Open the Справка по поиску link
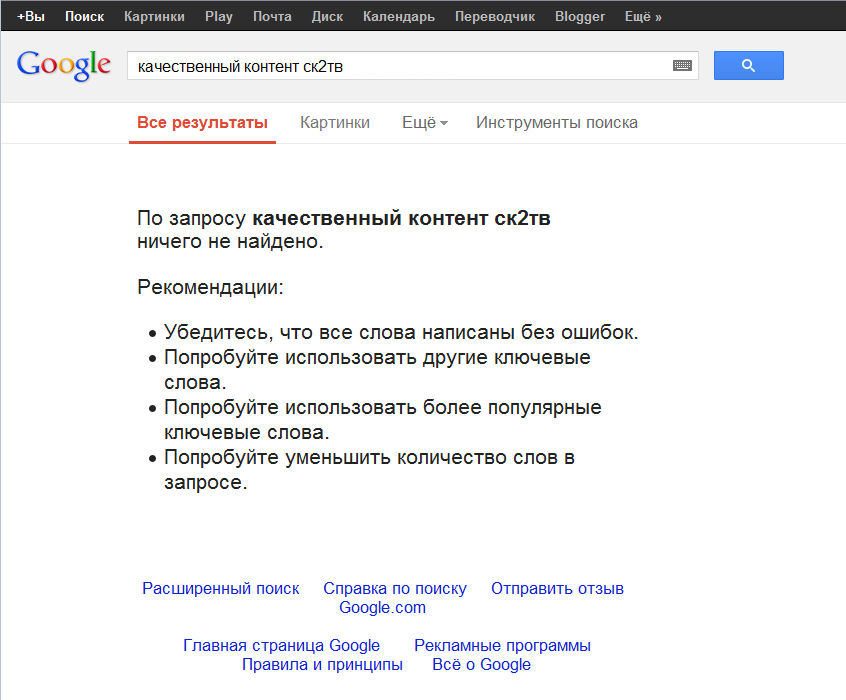The width and height of the screenshot is (846, 700). [395, 588]
